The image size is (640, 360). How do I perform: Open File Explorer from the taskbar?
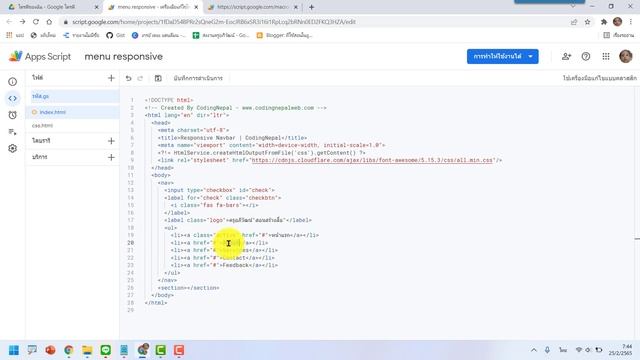[x=87, y=350]
